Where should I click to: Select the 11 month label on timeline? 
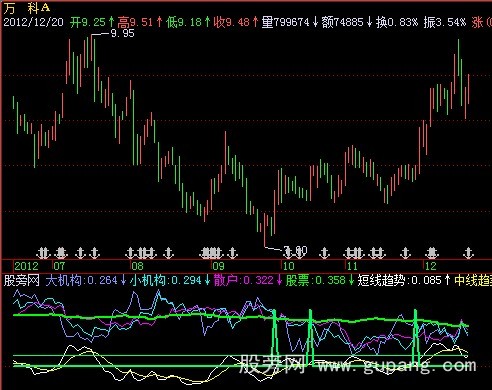(x=352, y=266)
